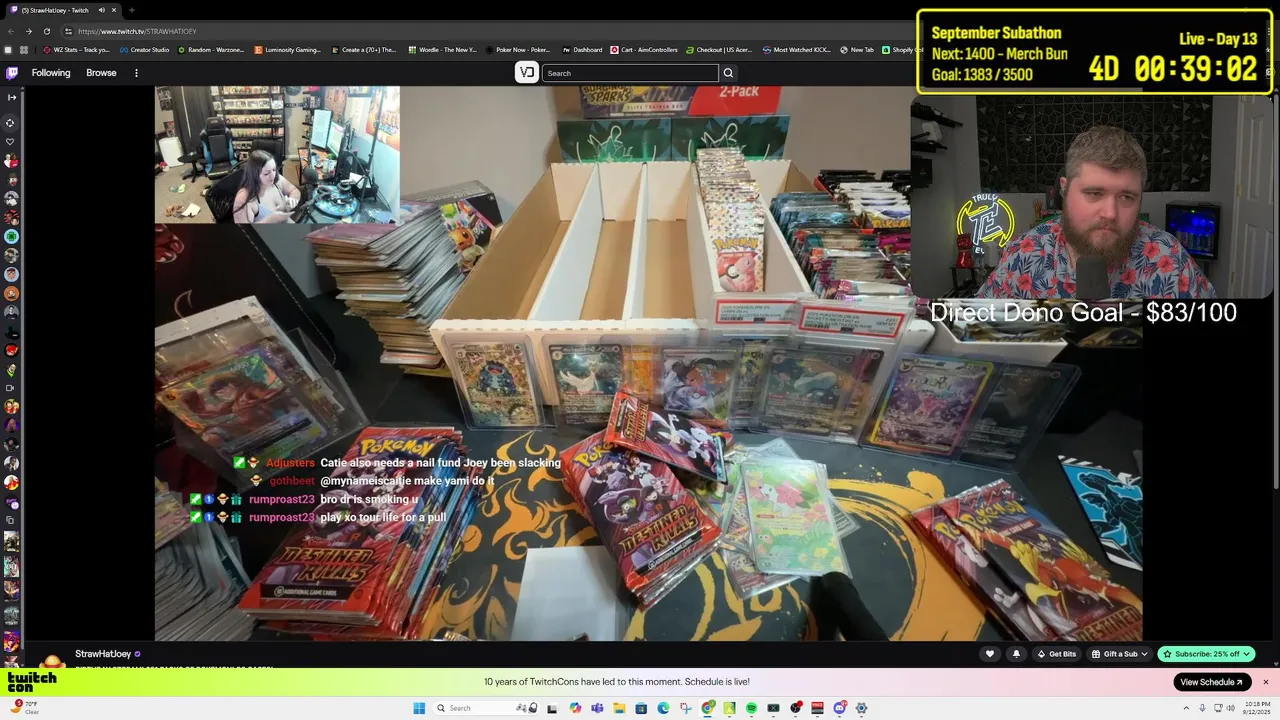
Task: Expand the left channel sidebar arrow
Action: click(x=11, y=97)
